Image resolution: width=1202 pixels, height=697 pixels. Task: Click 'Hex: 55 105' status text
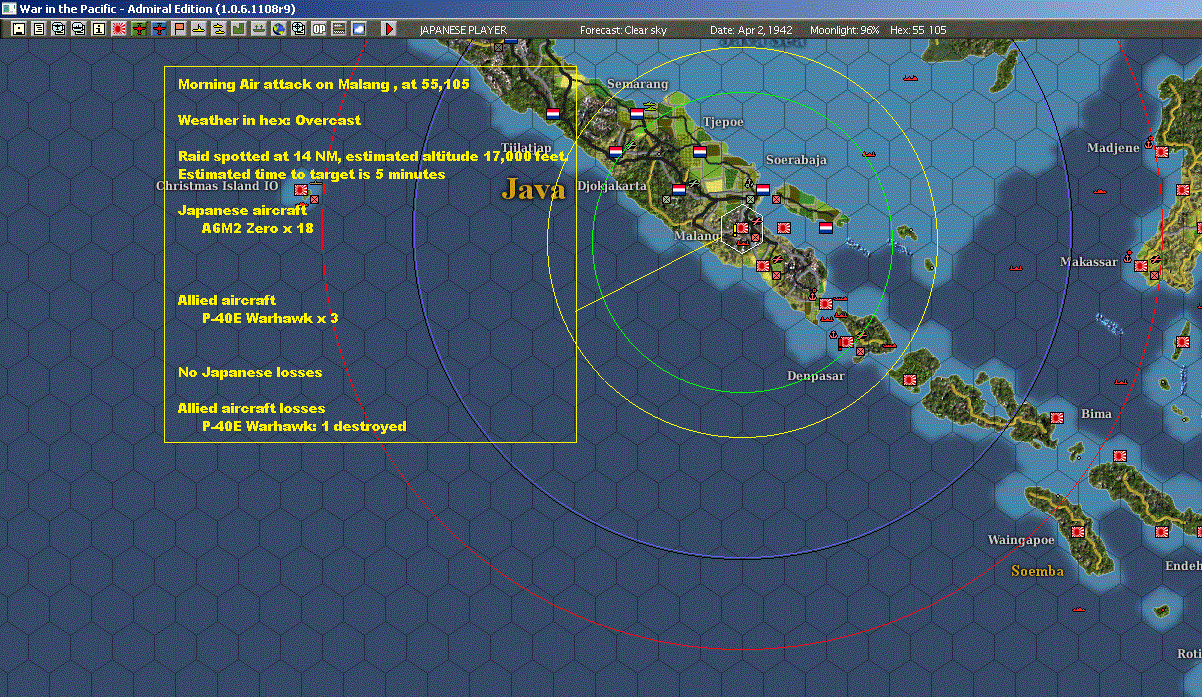(916, 30)
